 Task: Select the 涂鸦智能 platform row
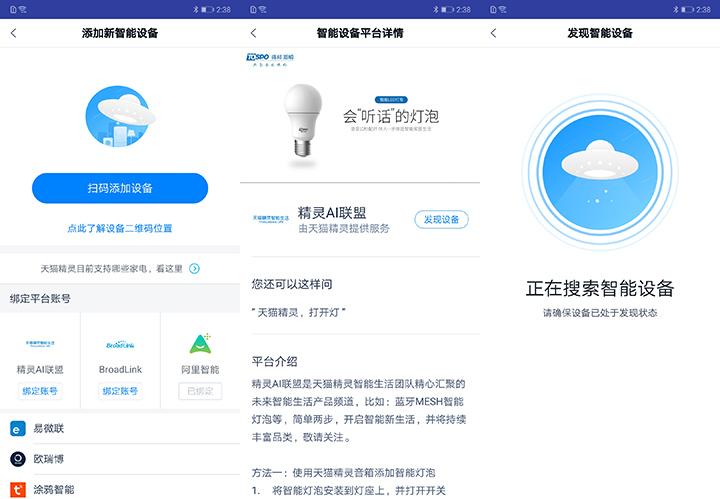tap(120, 488)
